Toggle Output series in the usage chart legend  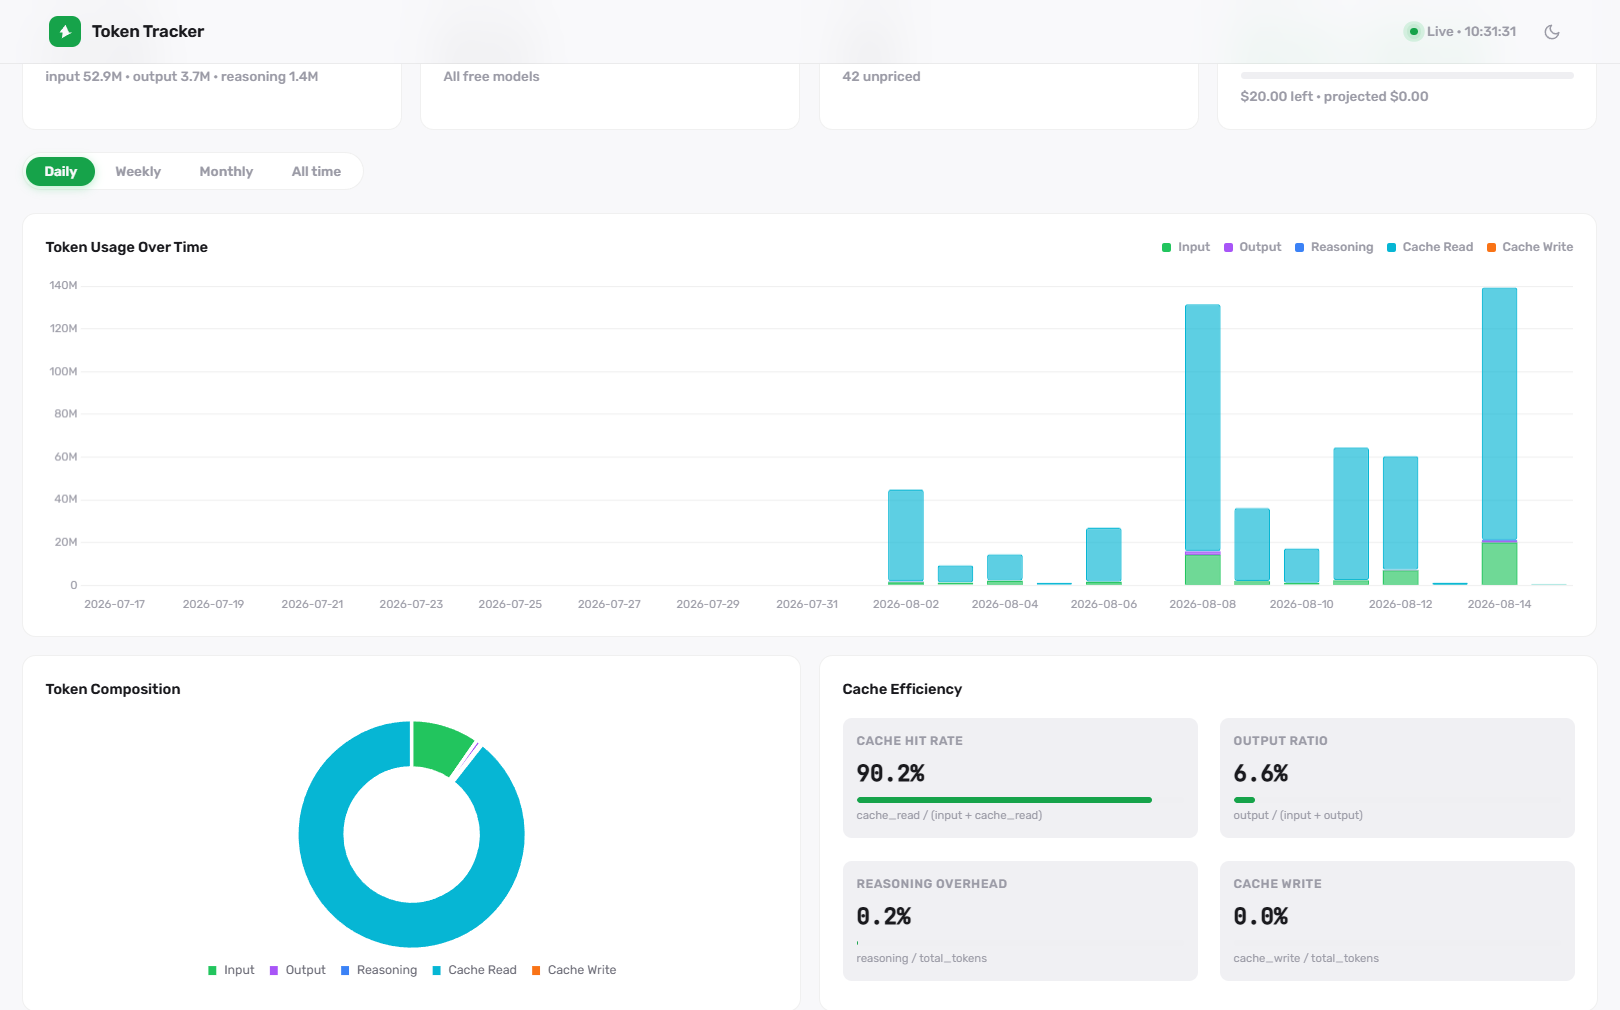pos(1253,247)
